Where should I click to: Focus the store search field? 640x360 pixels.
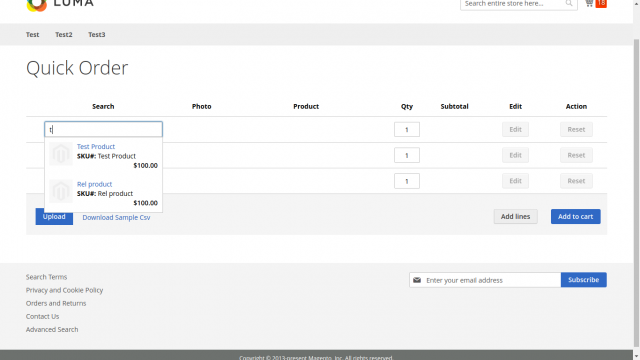[x=519, y=4]
